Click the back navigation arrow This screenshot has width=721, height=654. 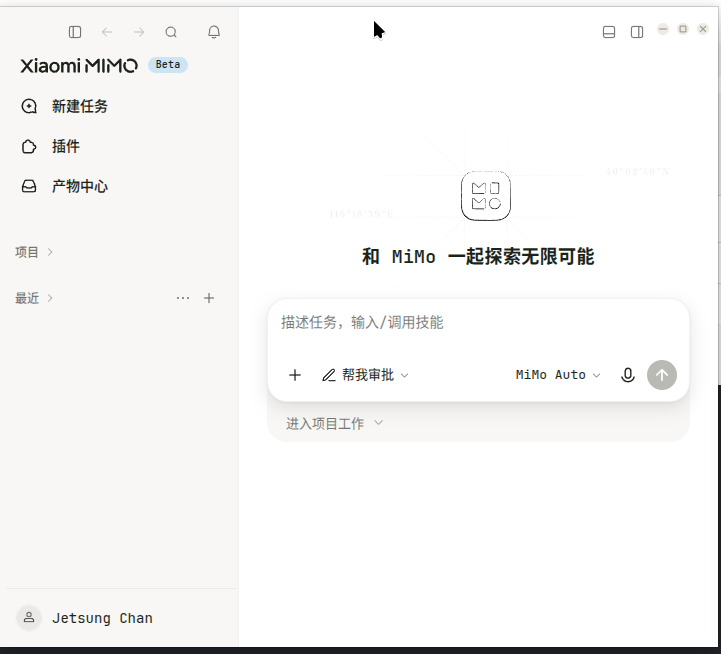(x=107, y=32)
